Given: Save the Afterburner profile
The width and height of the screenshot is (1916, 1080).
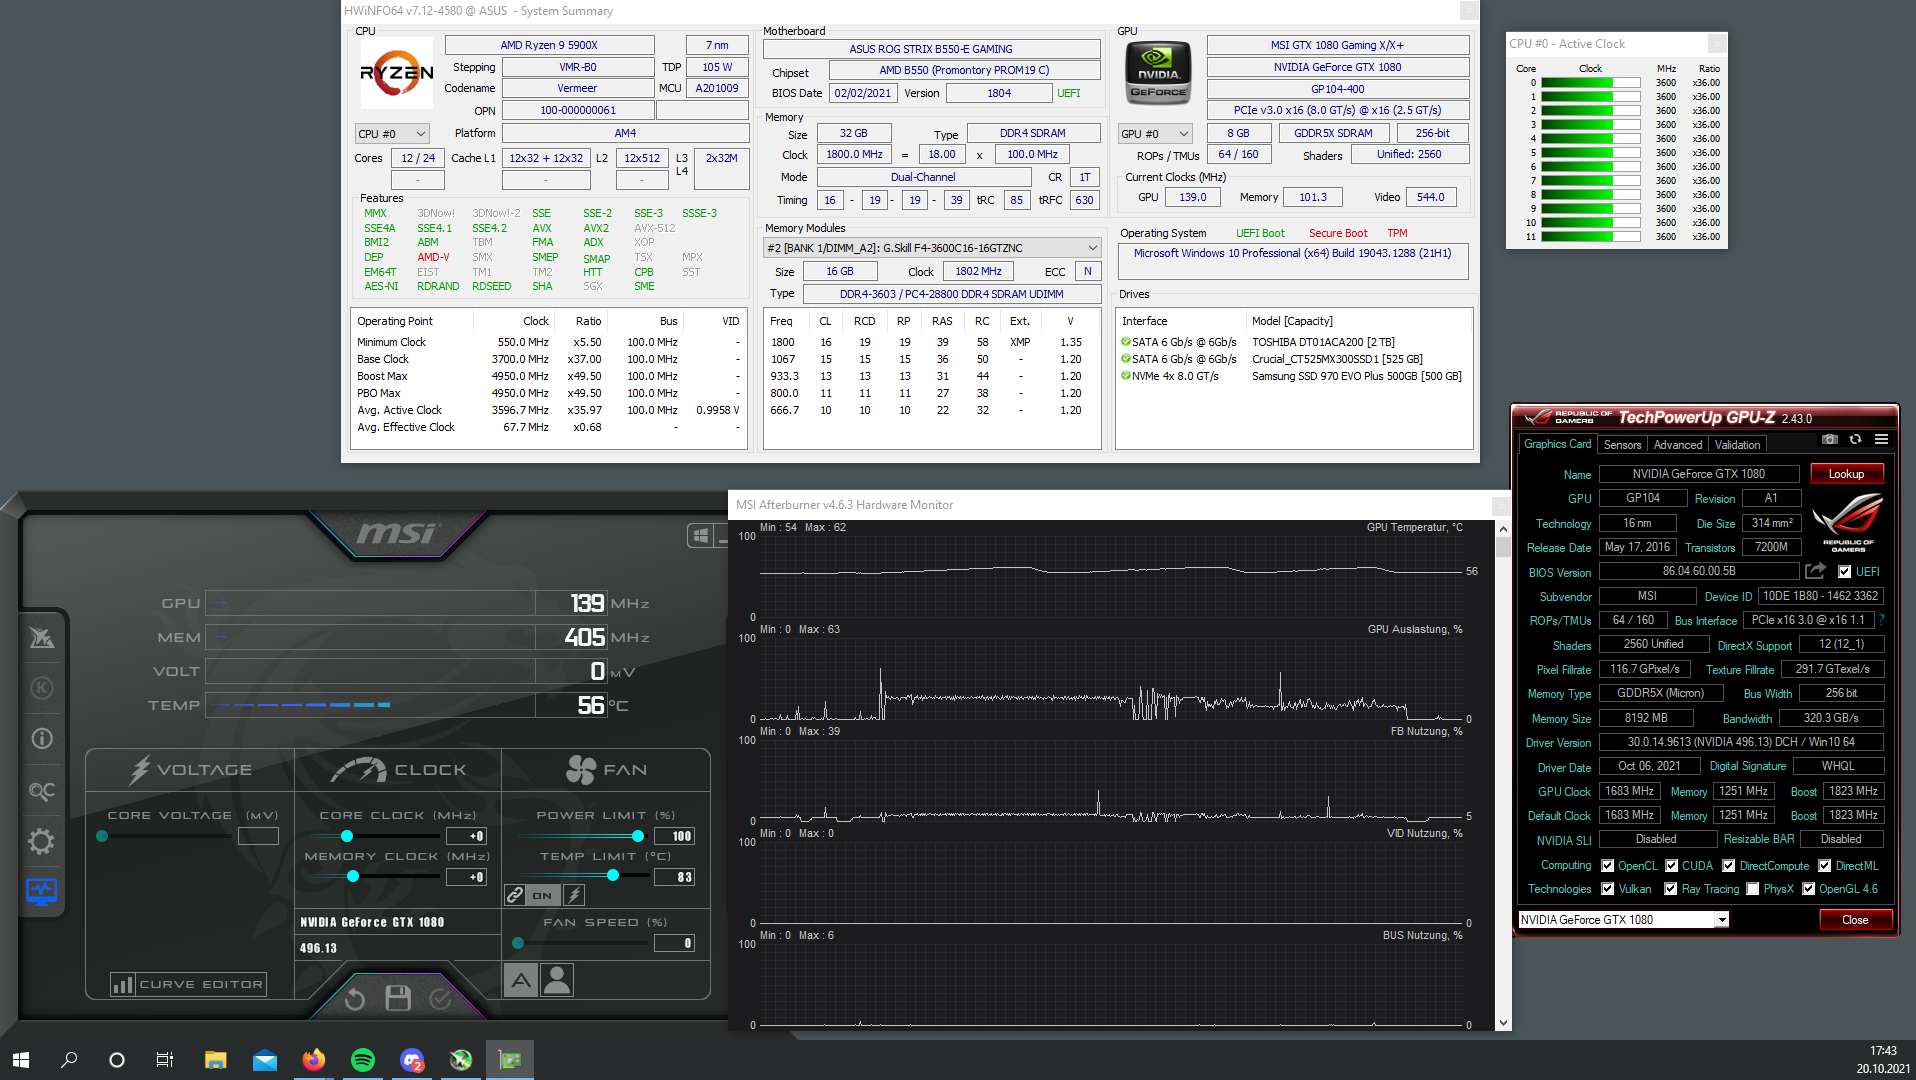Looking at the screenshot, I should [x=398, y=998].
